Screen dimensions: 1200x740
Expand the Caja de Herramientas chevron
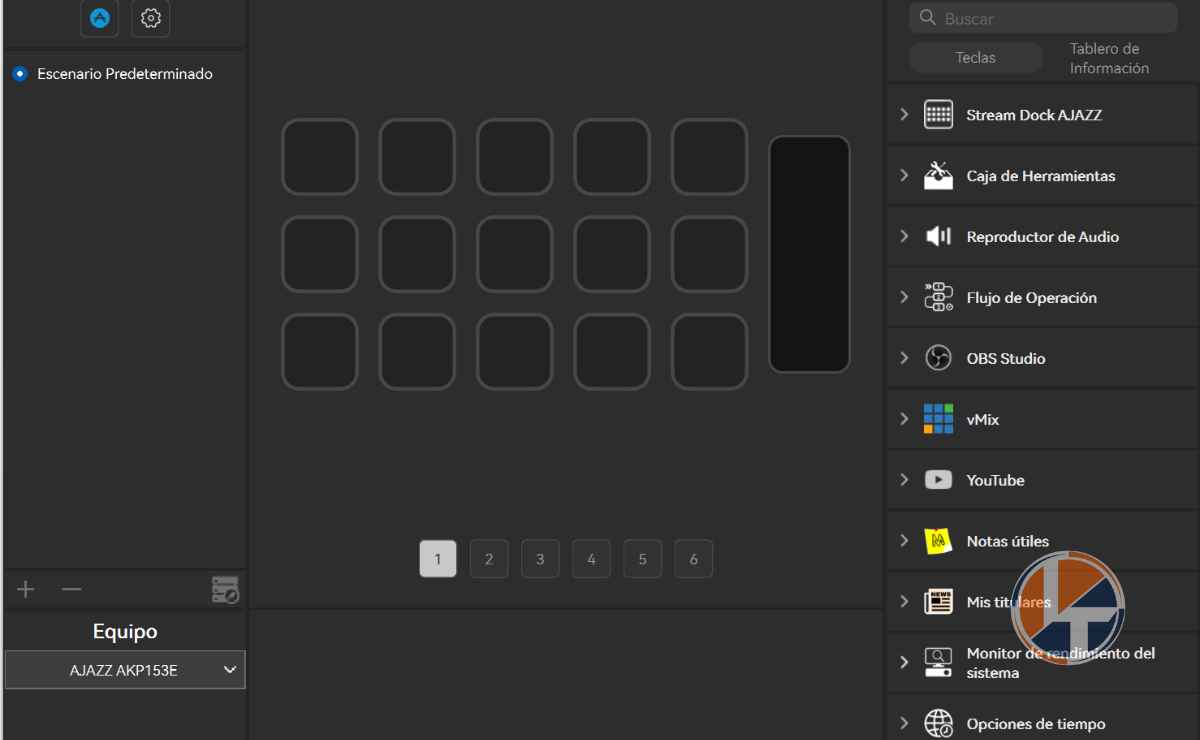pos(904,176)
